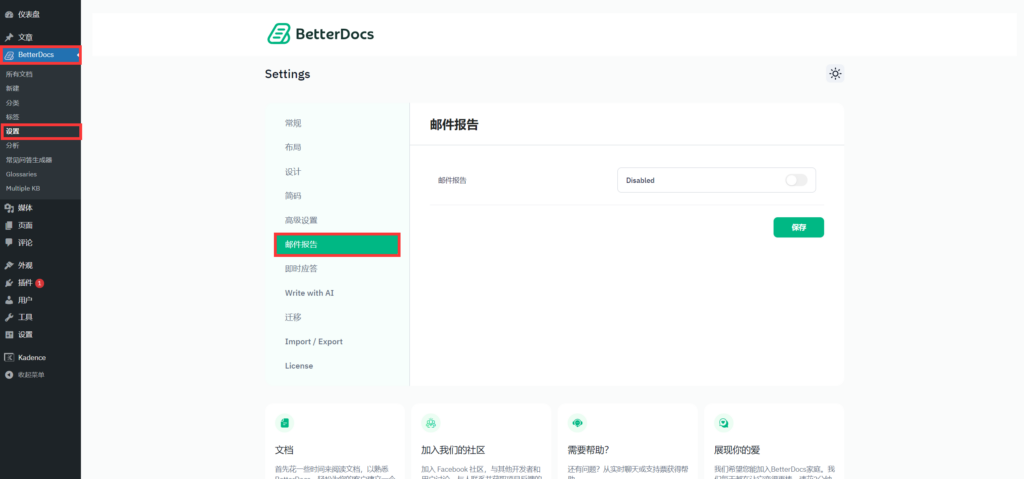Toggle light/dark mode sun icon

pos(835,74)
